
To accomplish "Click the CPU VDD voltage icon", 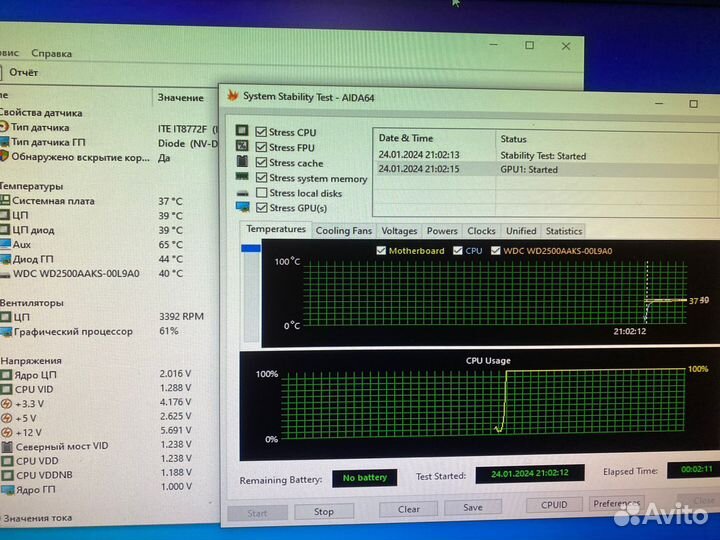I will [7, 461].
